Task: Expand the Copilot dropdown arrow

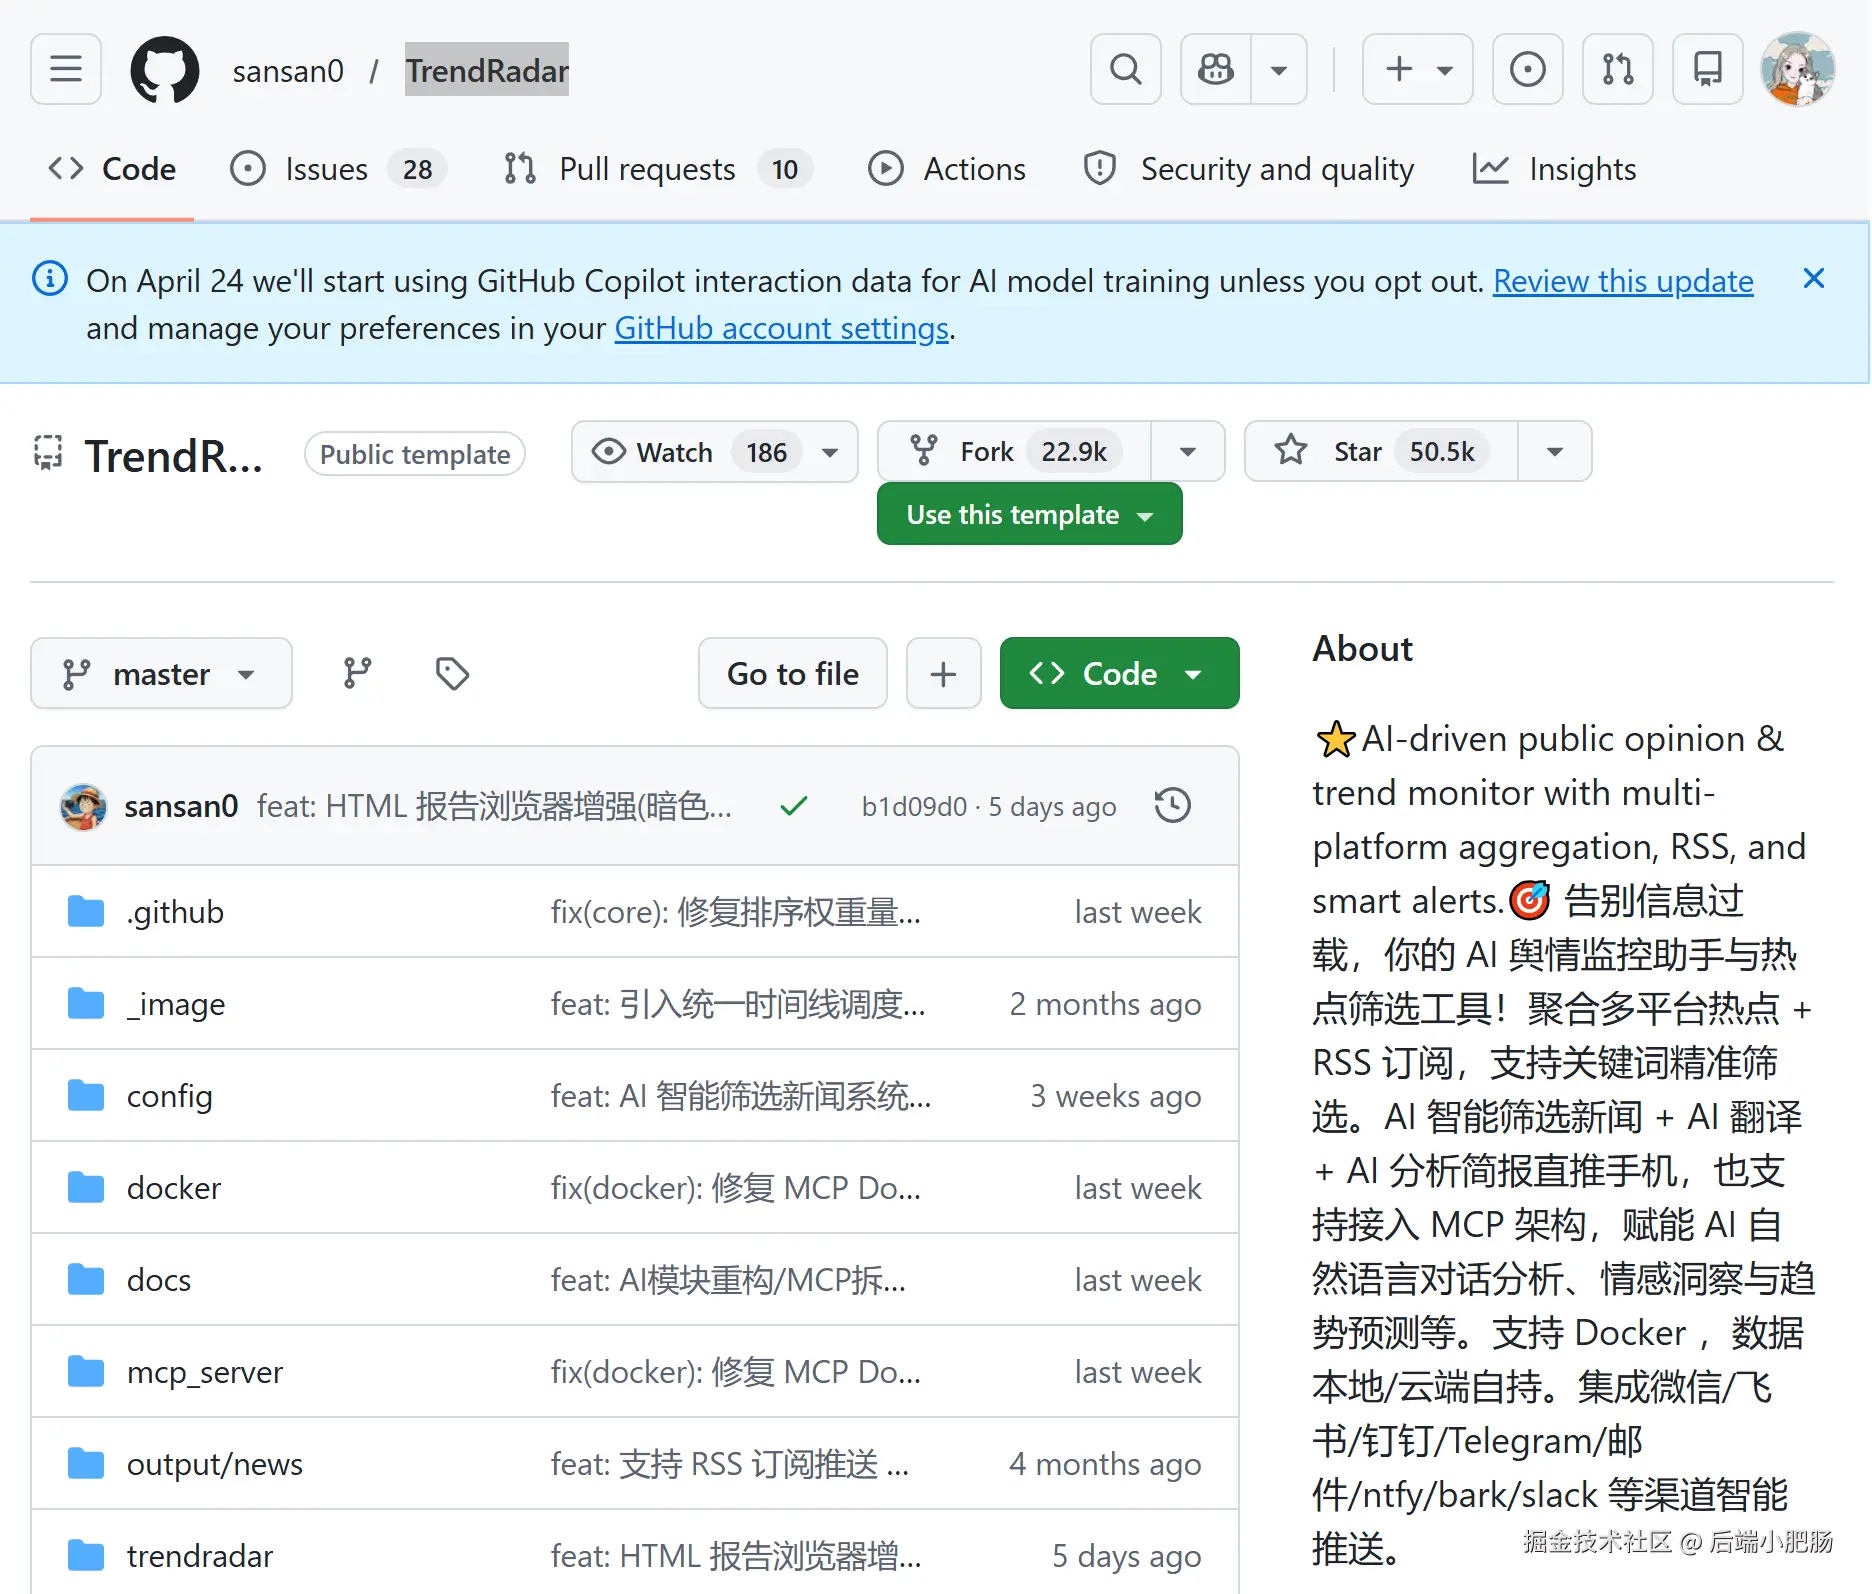Action: [1279, 69]
